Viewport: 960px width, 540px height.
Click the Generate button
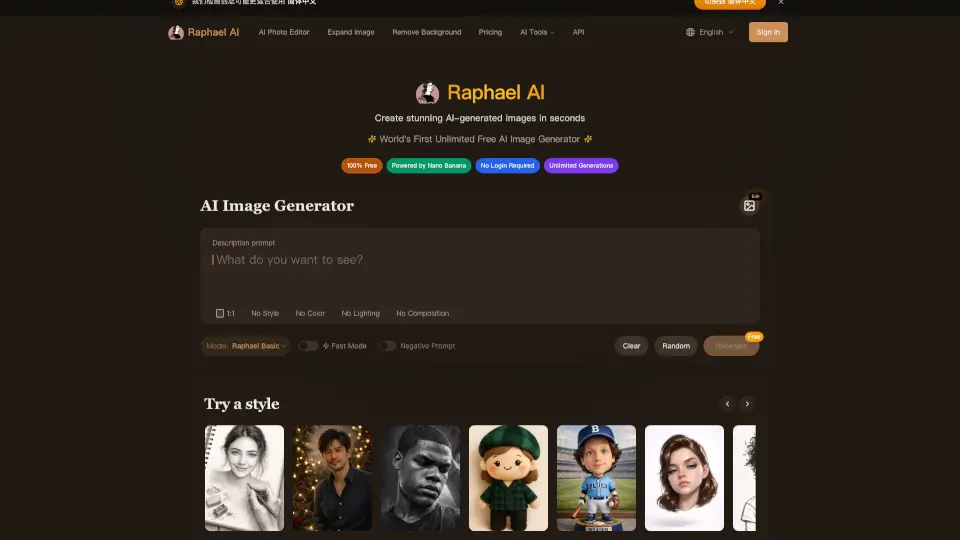(x=731, y=346)
